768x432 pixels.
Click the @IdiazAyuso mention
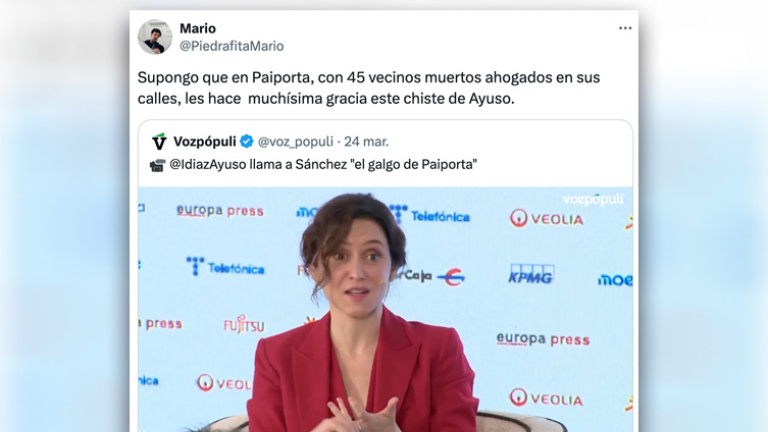pos(208,164)
